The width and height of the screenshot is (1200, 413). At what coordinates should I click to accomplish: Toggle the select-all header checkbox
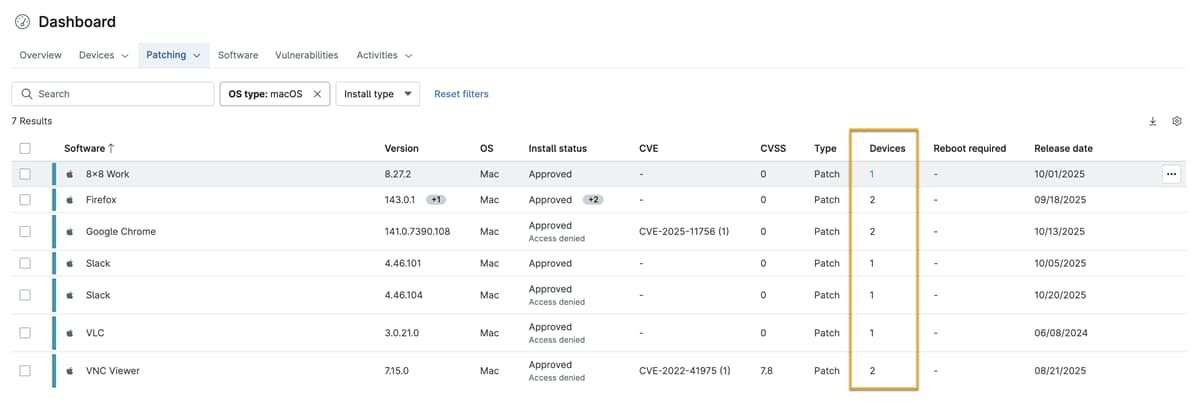(25, 148)
